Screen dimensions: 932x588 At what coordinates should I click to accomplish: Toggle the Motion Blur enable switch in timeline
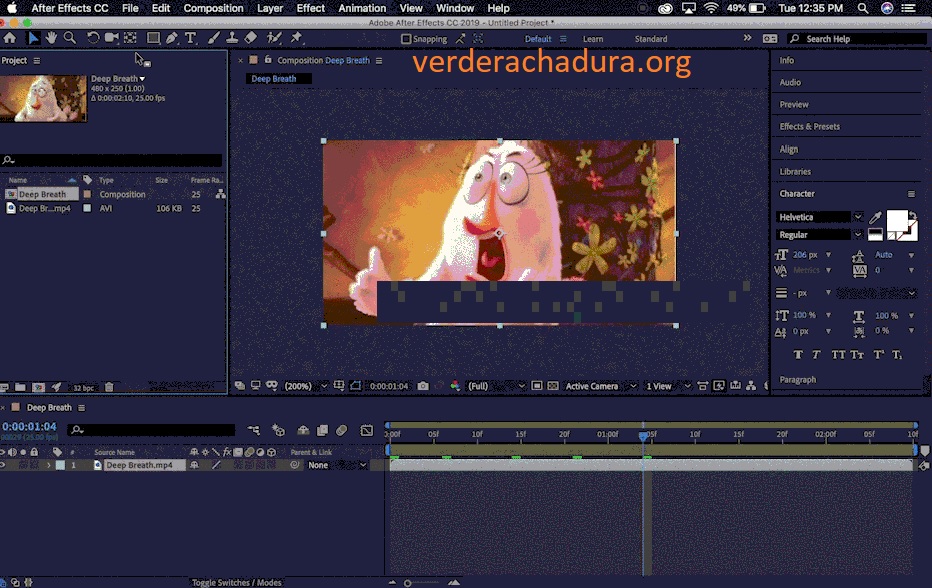pyautogui.click(x=342, y=430)
